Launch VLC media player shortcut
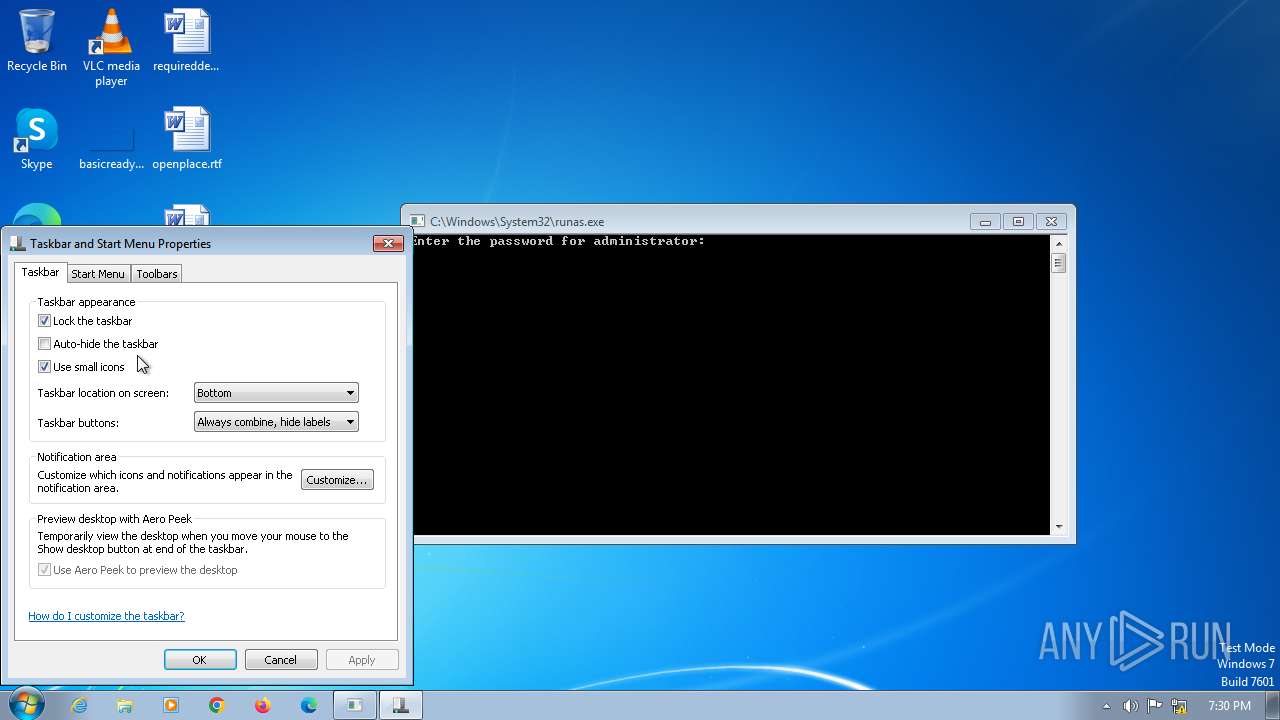This screenshot has width=1280, height=720. point(111,46)
